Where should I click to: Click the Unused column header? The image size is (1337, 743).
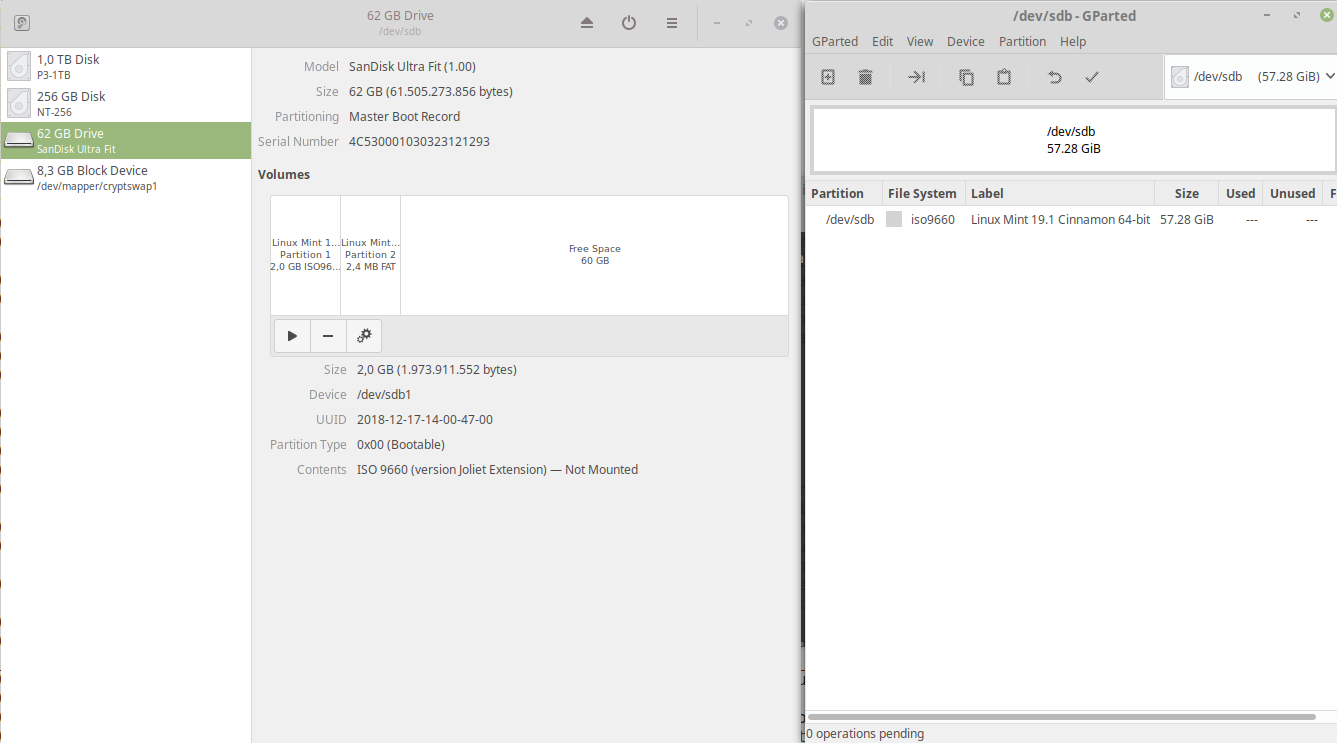1293,193
